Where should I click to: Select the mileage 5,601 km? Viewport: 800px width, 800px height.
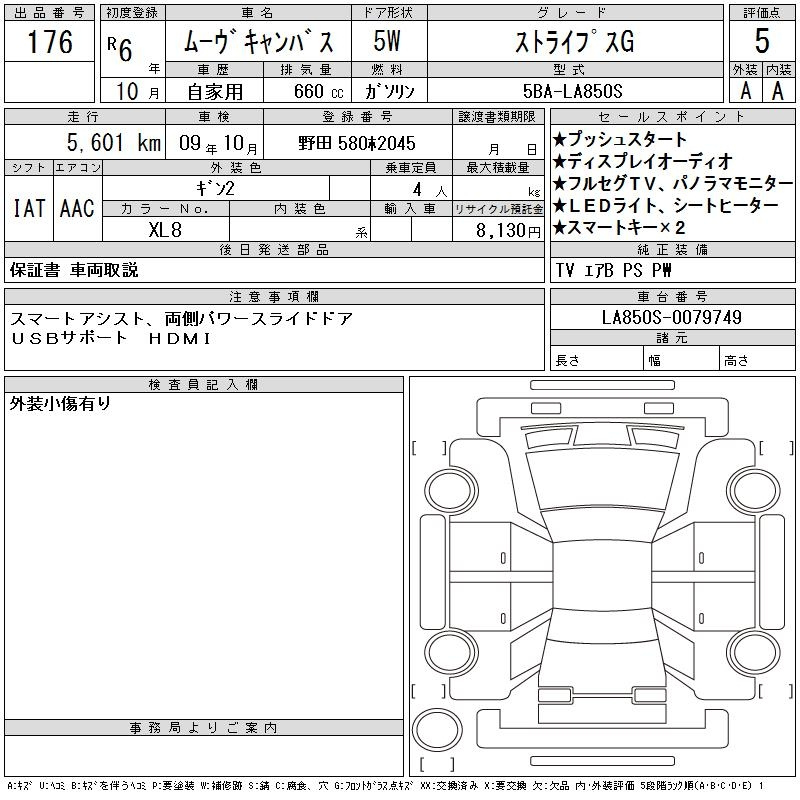pos(114,142)
